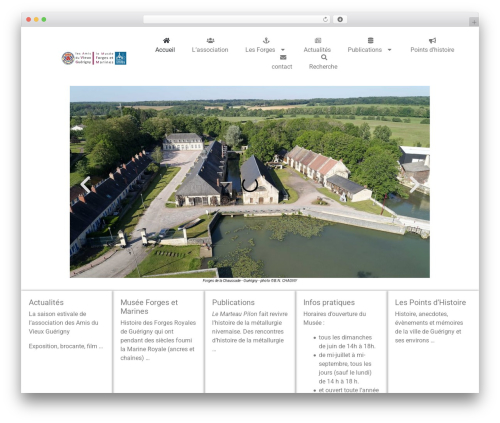
Task: Click text 'tous les dimanches de juin'
Action: click(x=345, y=342)
